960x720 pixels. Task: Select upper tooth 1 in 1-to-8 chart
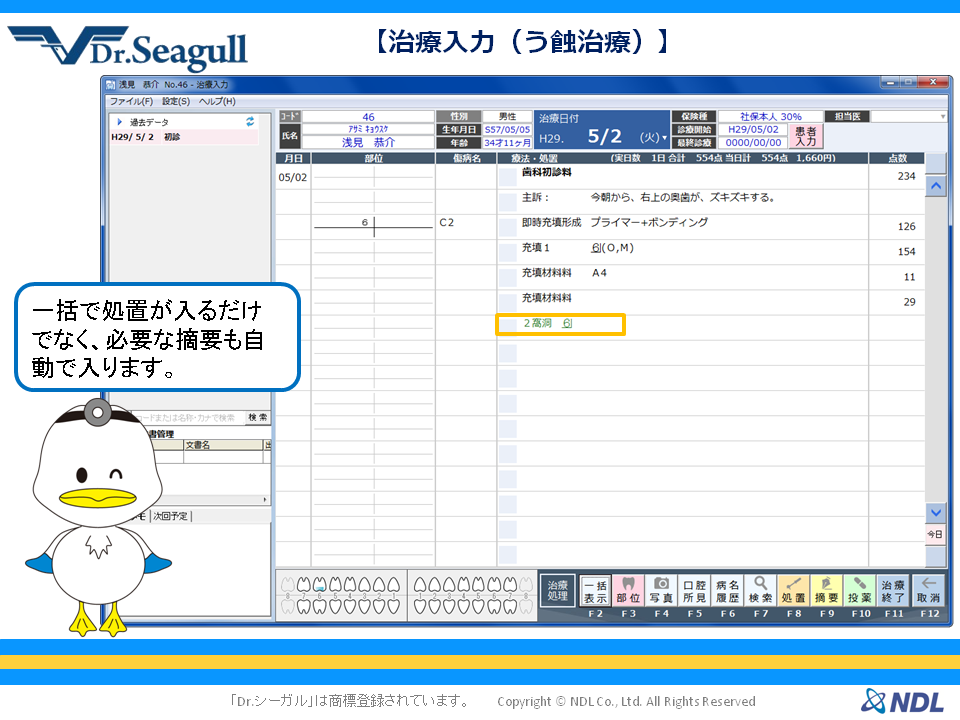click(x=421, y=585)
